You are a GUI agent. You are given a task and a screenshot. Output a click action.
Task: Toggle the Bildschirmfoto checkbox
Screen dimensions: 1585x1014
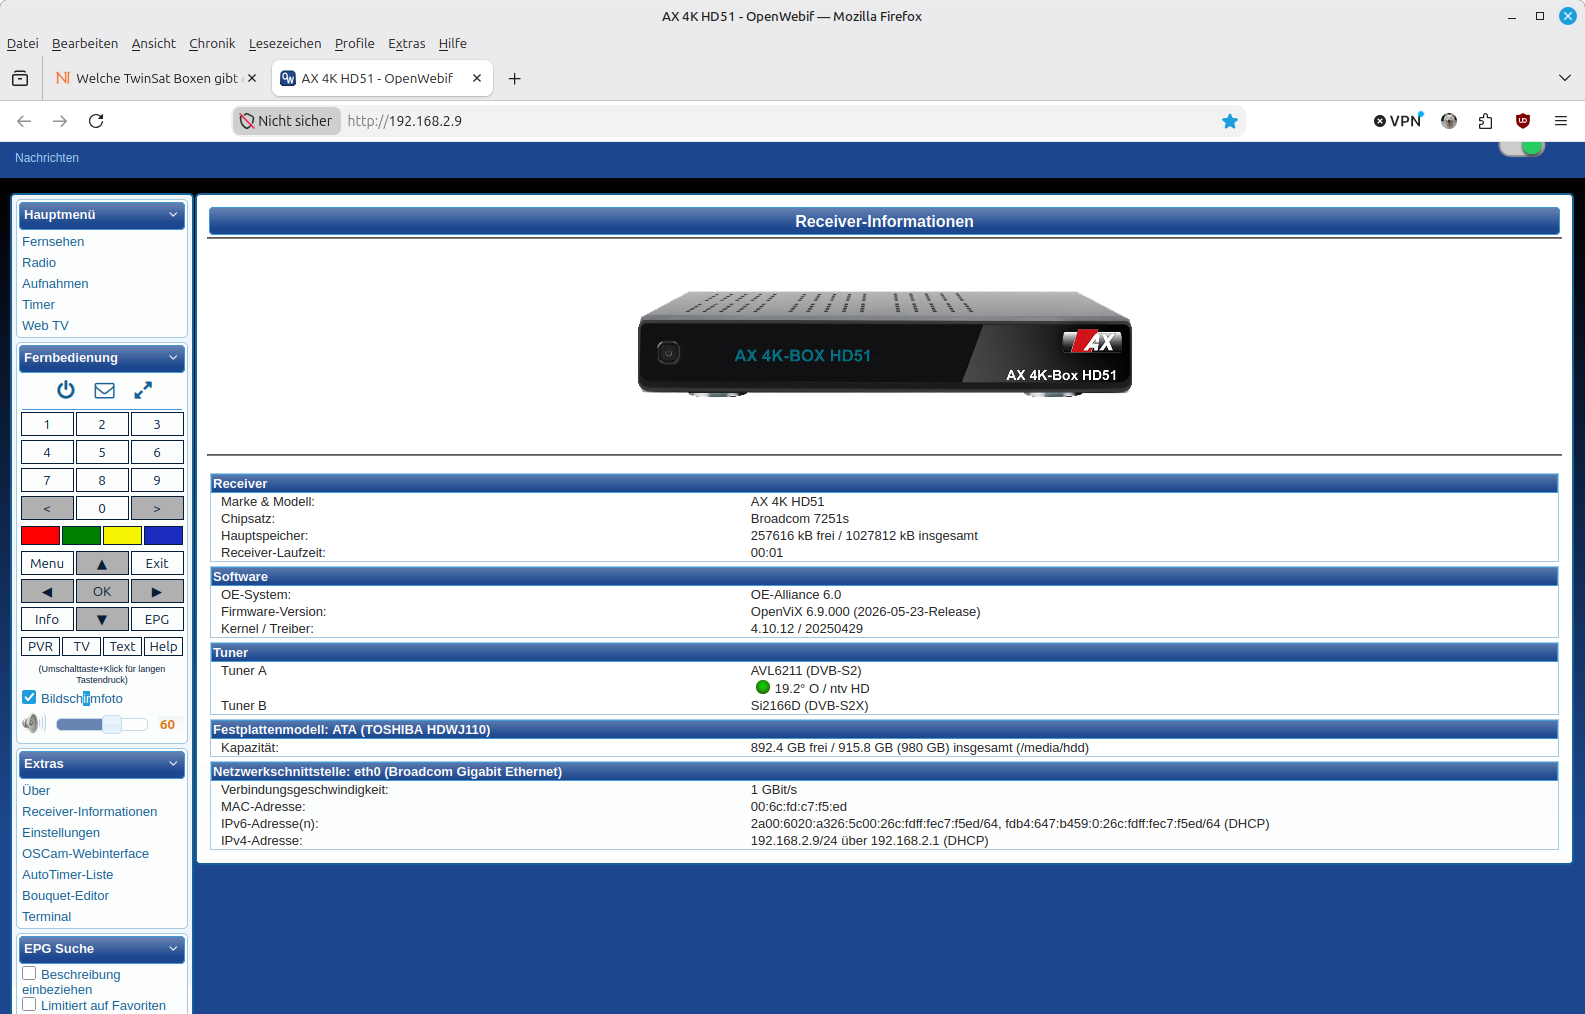click(x=29, y=697)
